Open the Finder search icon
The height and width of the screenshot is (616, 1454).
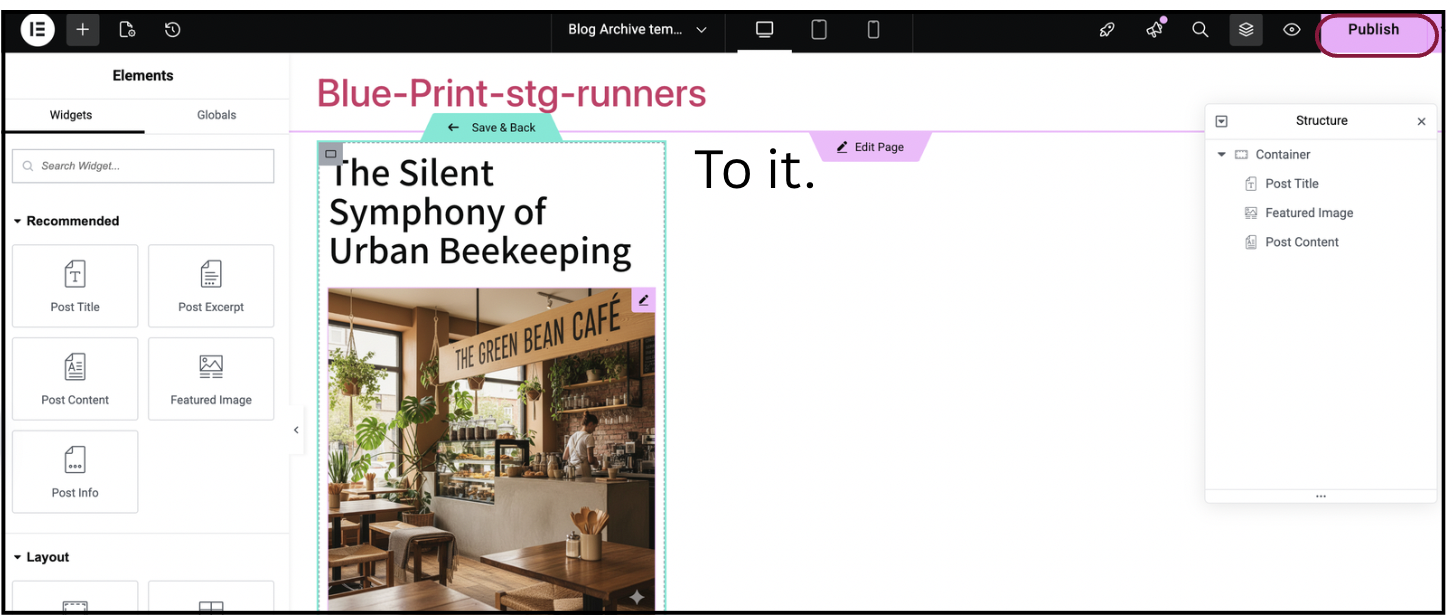[x=1200, y=30]
